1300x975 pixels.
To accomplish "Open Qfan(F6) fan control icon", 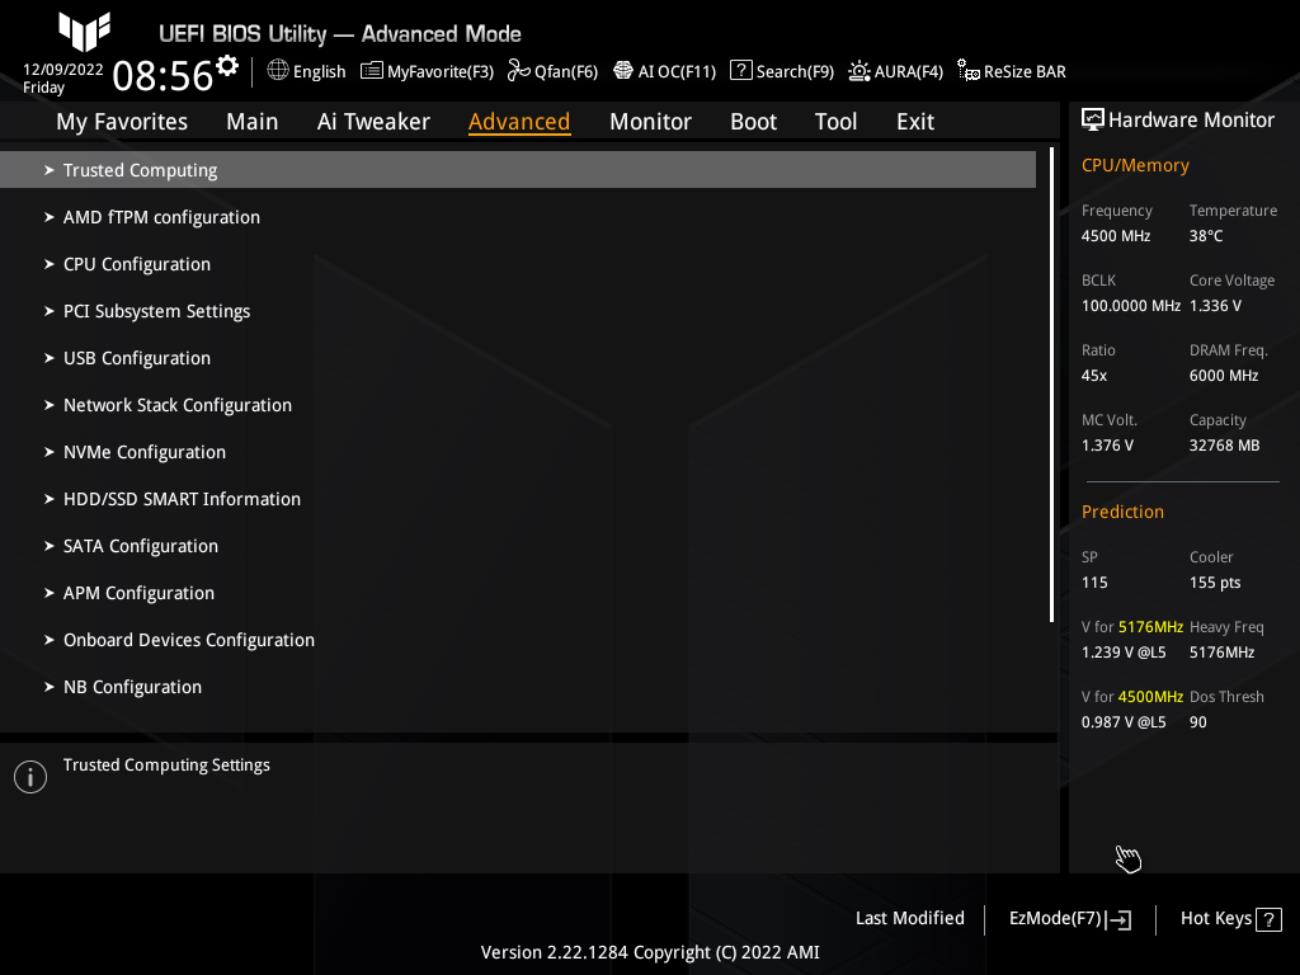I will 519,70.
